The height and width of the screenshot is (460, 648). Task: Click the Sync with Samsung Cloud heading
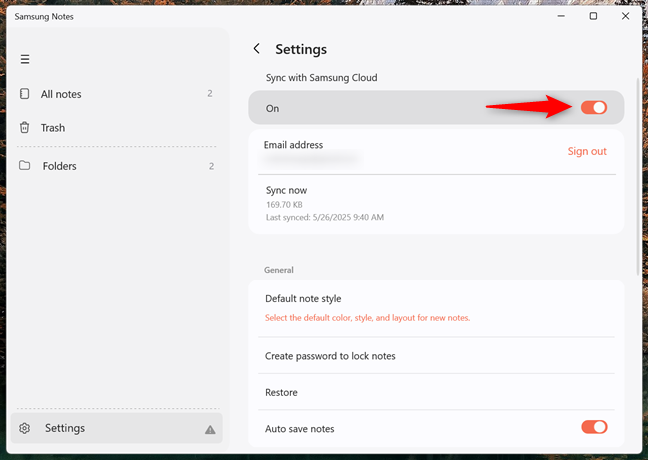tap(322, 78)
